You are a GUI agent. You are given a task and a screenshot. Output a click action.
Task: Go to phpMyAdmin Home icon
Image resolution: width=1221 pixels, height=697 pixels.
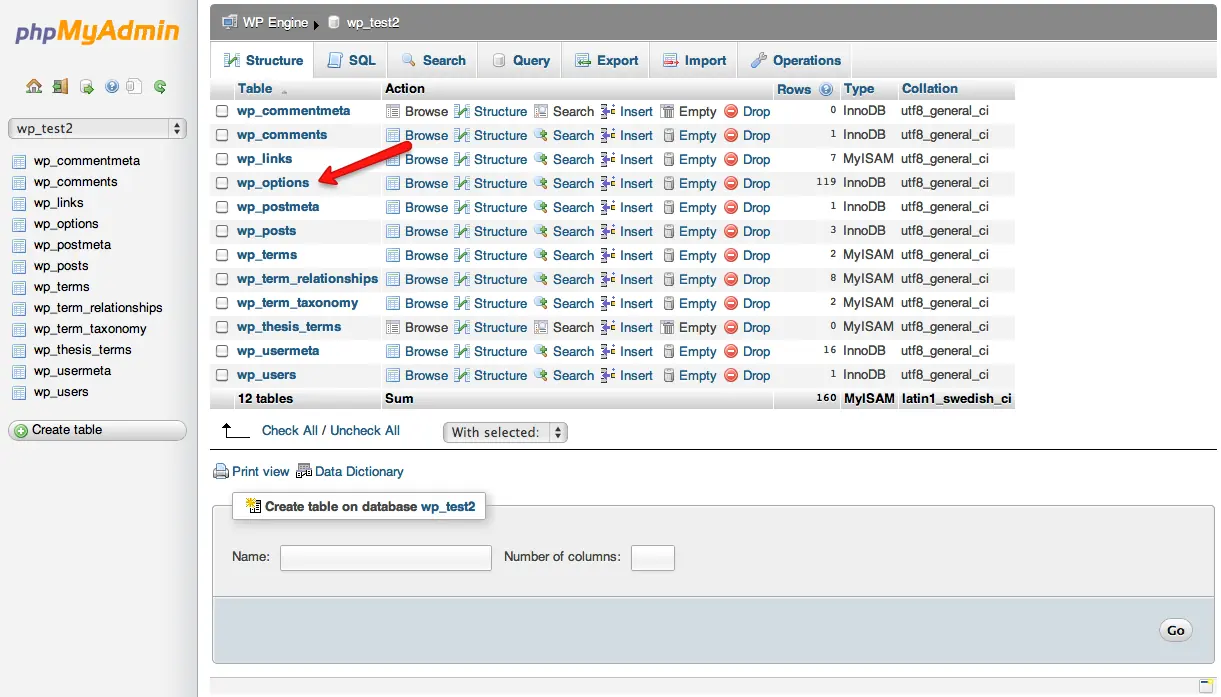(x=34, y=87)
